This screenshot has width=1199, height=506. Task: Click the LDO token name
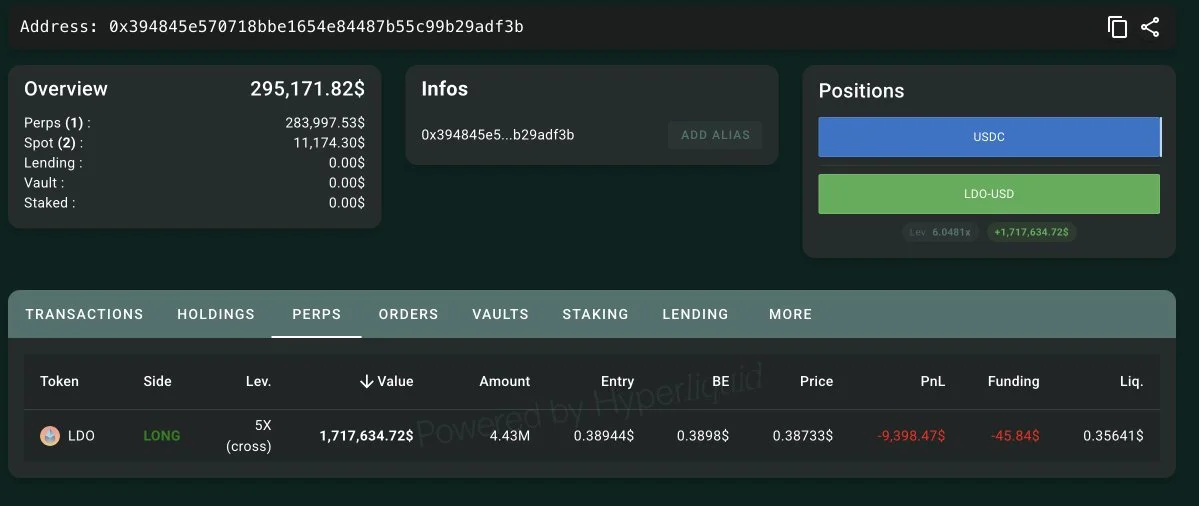click(x=81, y=436)
